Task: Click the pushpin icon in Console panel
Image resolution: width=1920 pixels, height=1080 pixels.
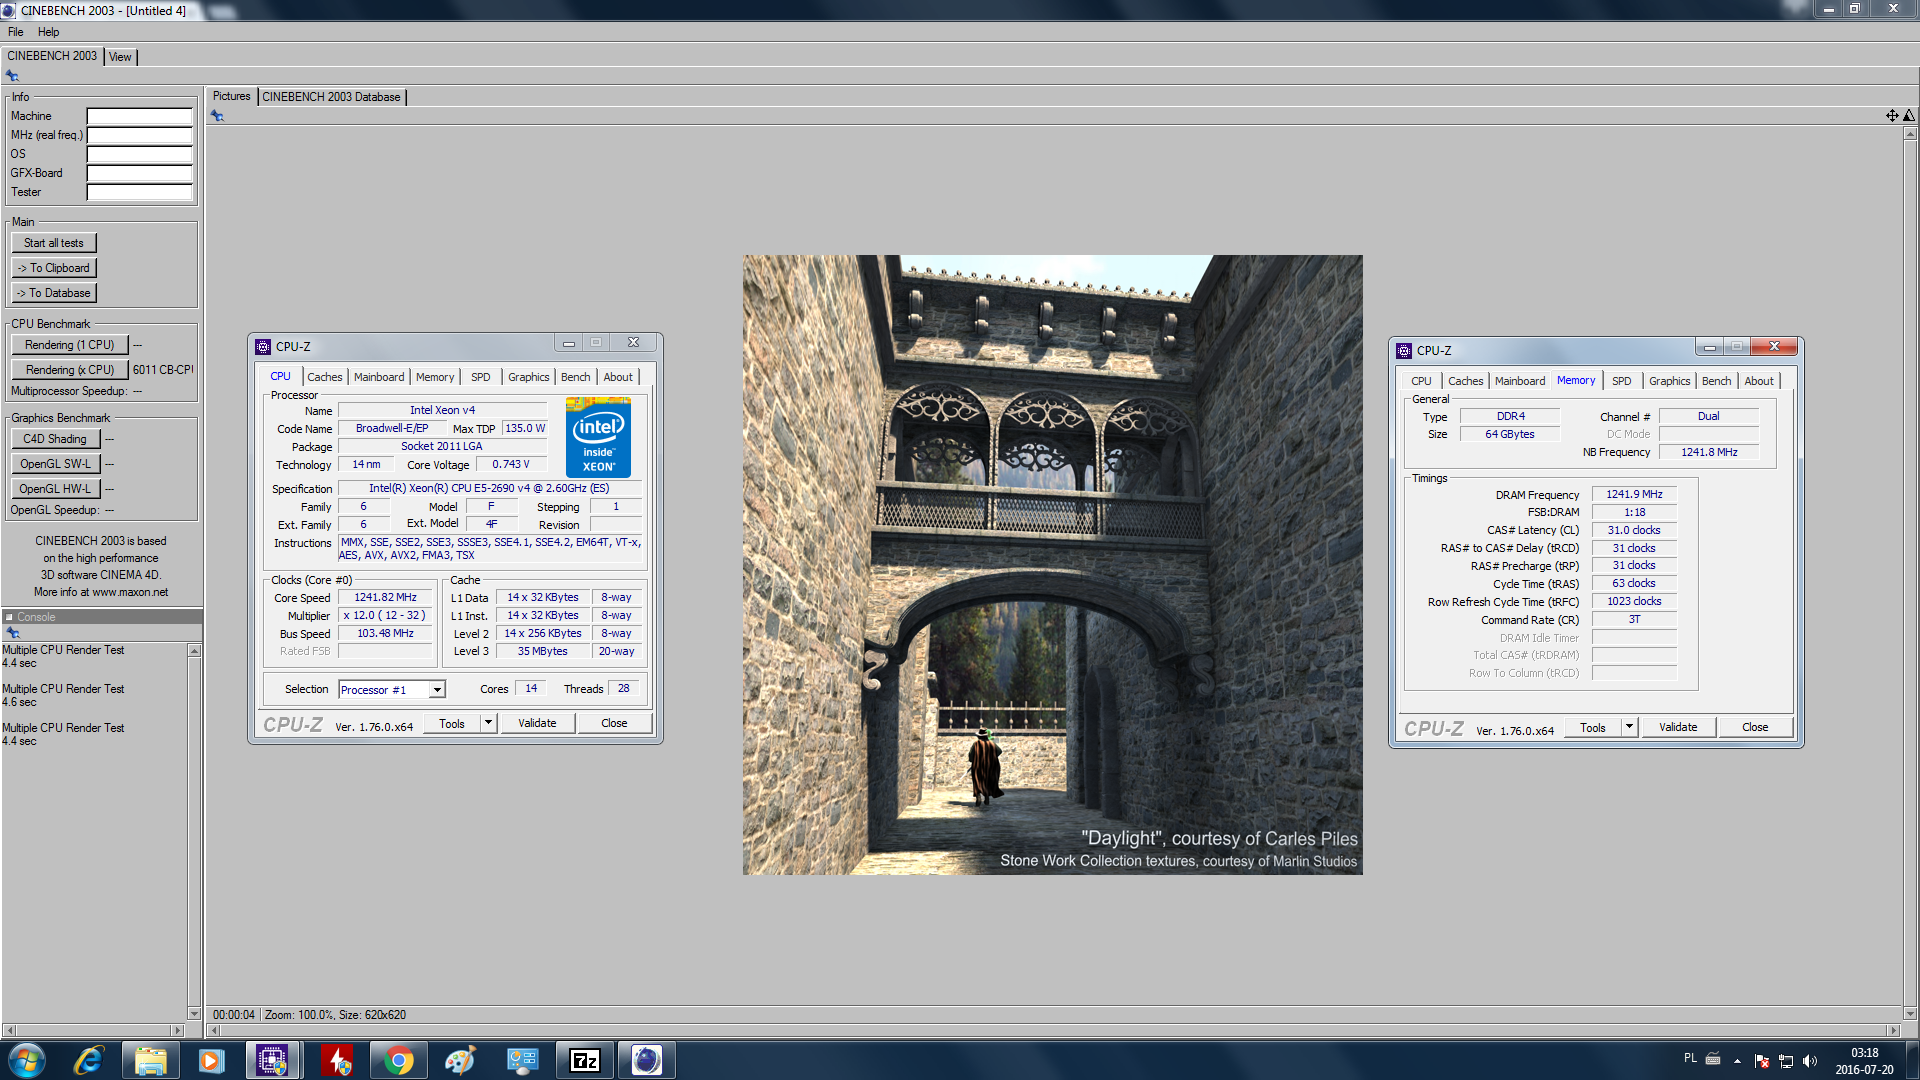Action: coord(12,633)
